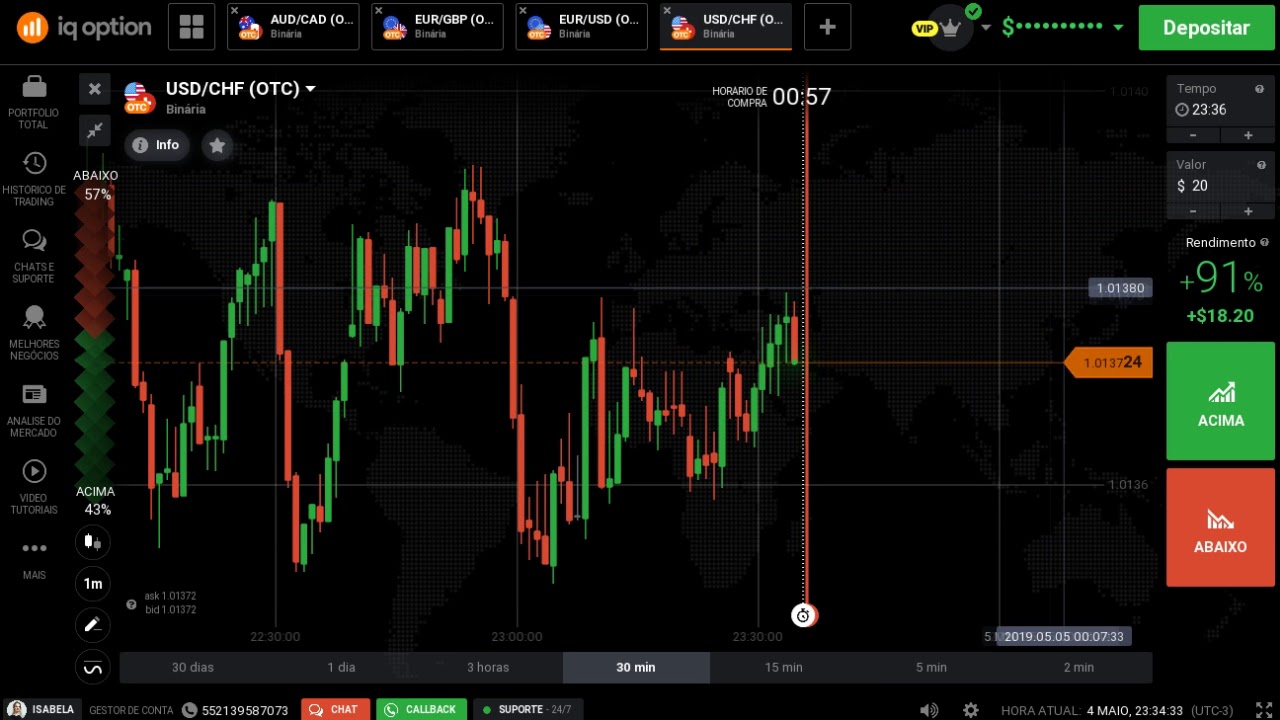The image size is (1280, 720).
Task: Close the EUR/USD tab
Action: [x=523, y=11]
